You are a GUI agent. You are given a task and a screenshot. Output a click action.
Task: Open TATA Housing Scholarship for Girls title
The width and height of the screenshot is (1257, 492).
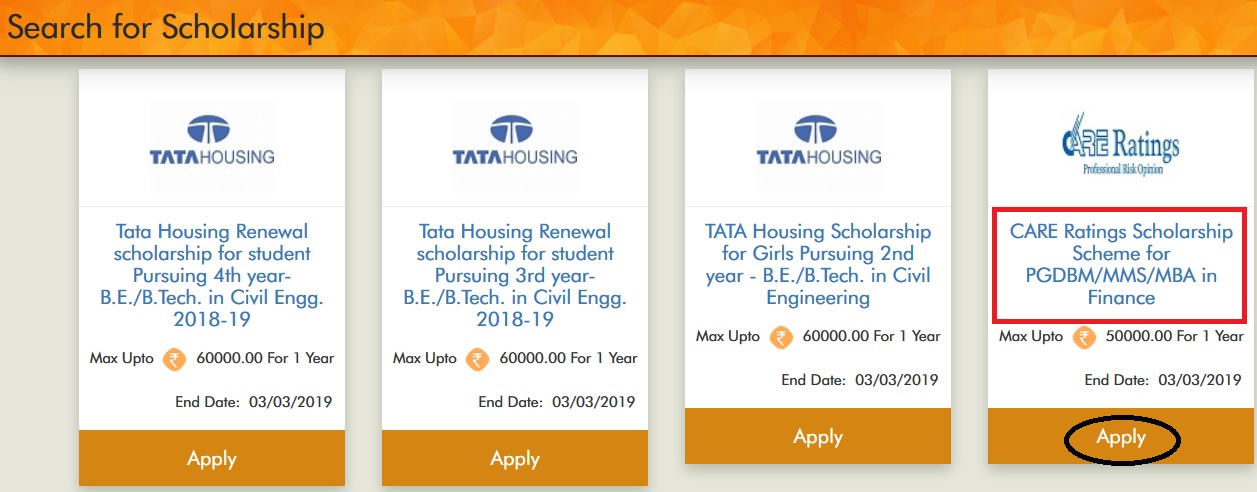(818, 264)
